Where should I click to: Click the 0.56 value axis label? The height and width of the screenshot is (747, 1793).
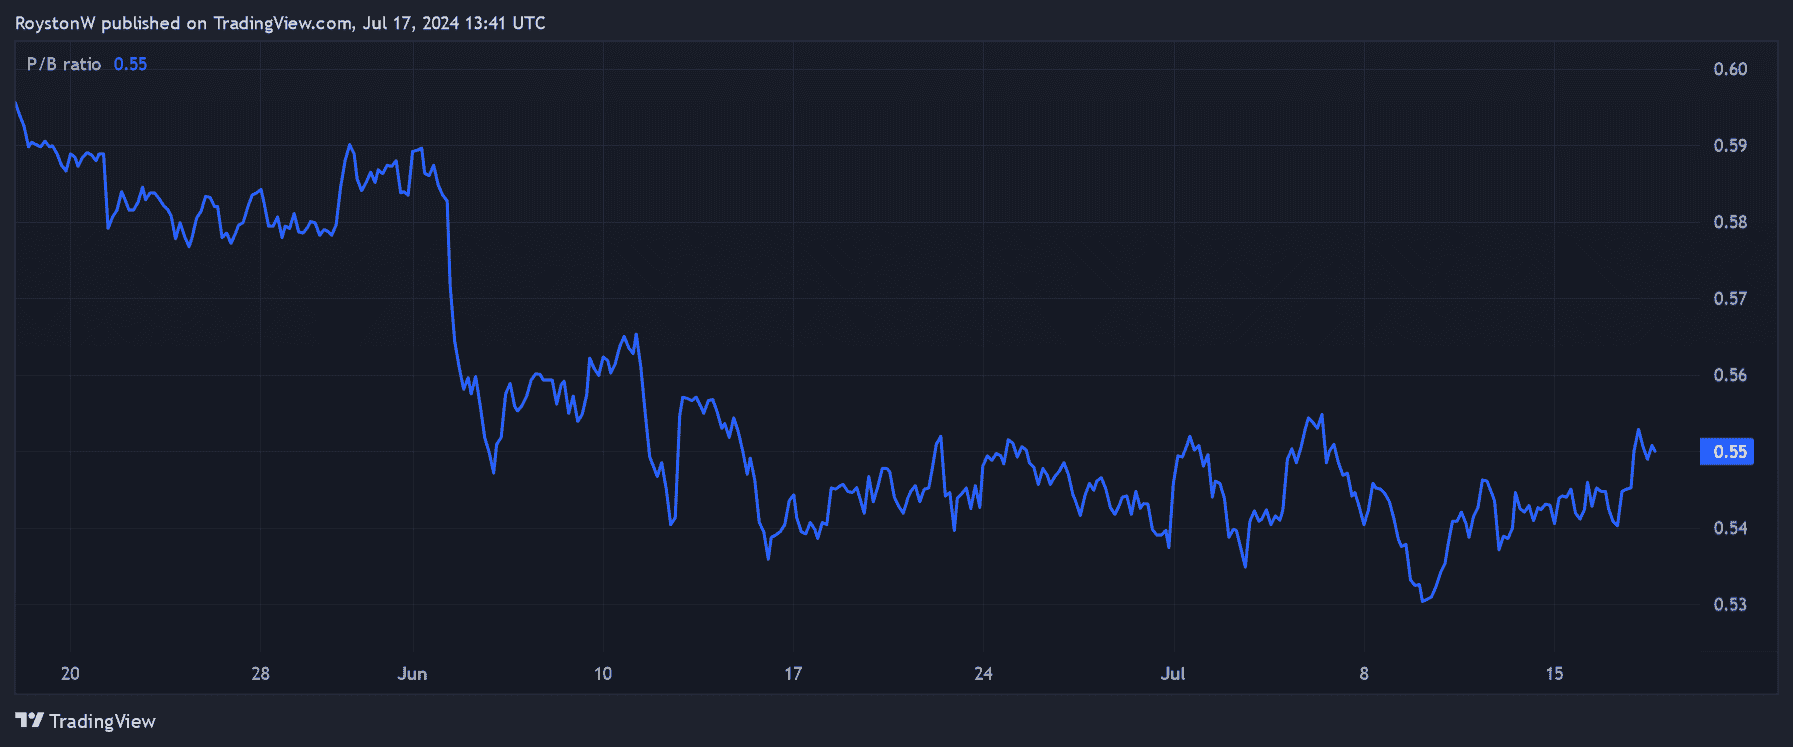1730,375
